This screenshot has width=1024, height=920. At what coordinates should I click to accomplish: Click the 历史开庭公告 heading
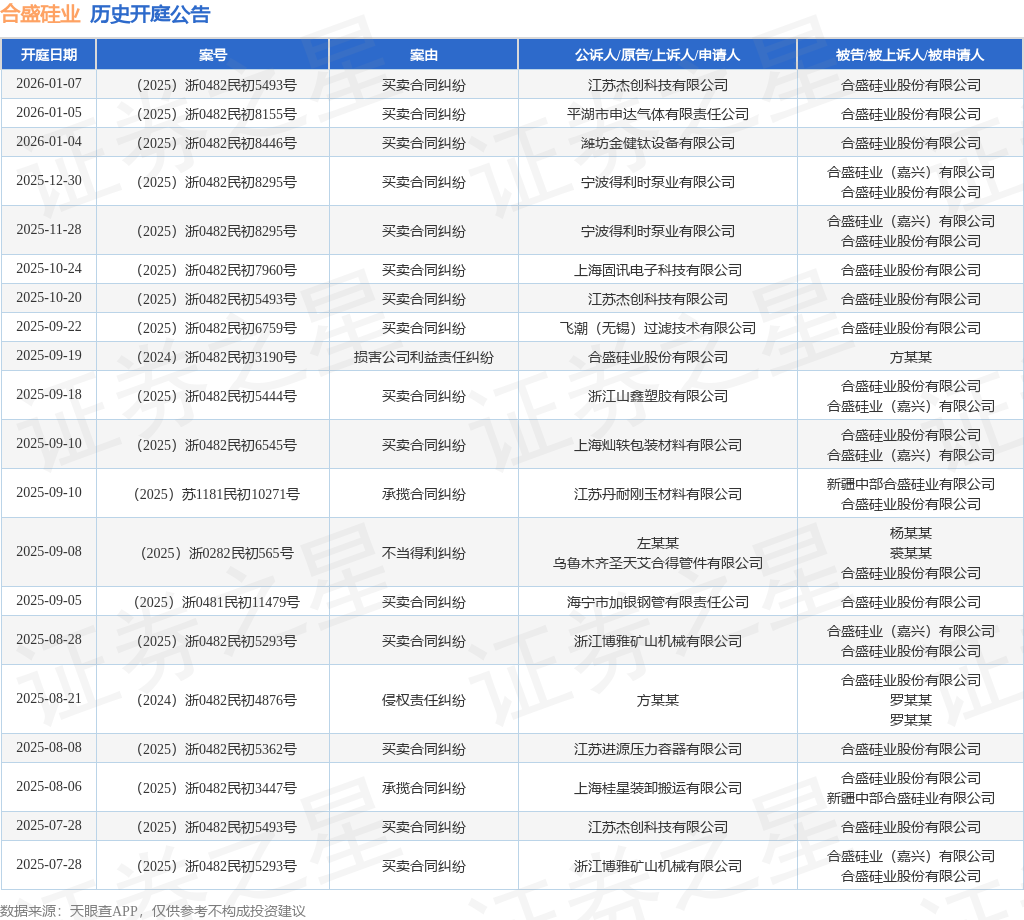[x=150, y=14]
